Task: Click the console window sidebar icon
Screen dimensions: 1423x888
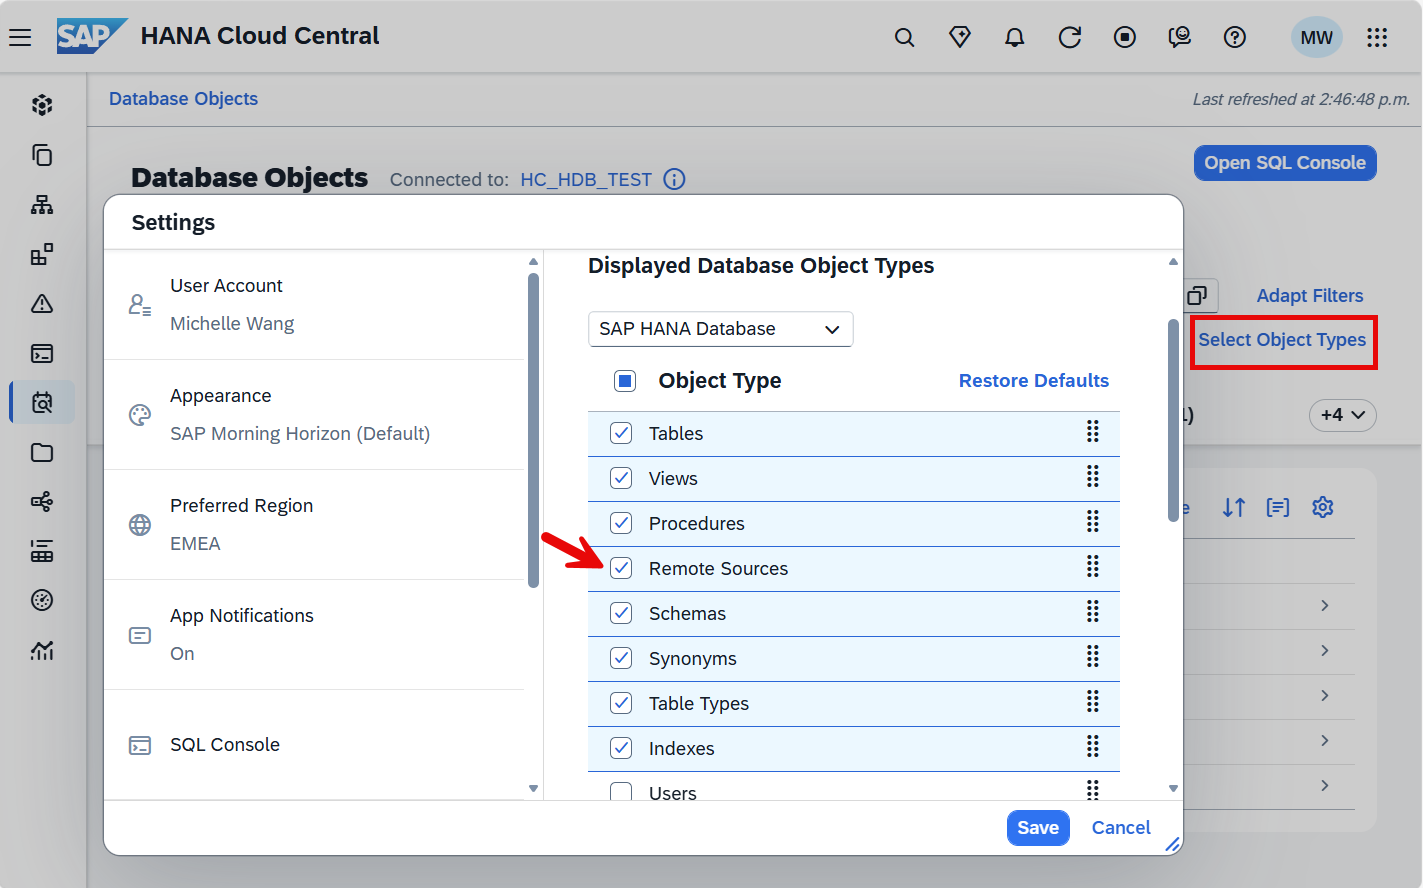Action: (x=42, y=354)
